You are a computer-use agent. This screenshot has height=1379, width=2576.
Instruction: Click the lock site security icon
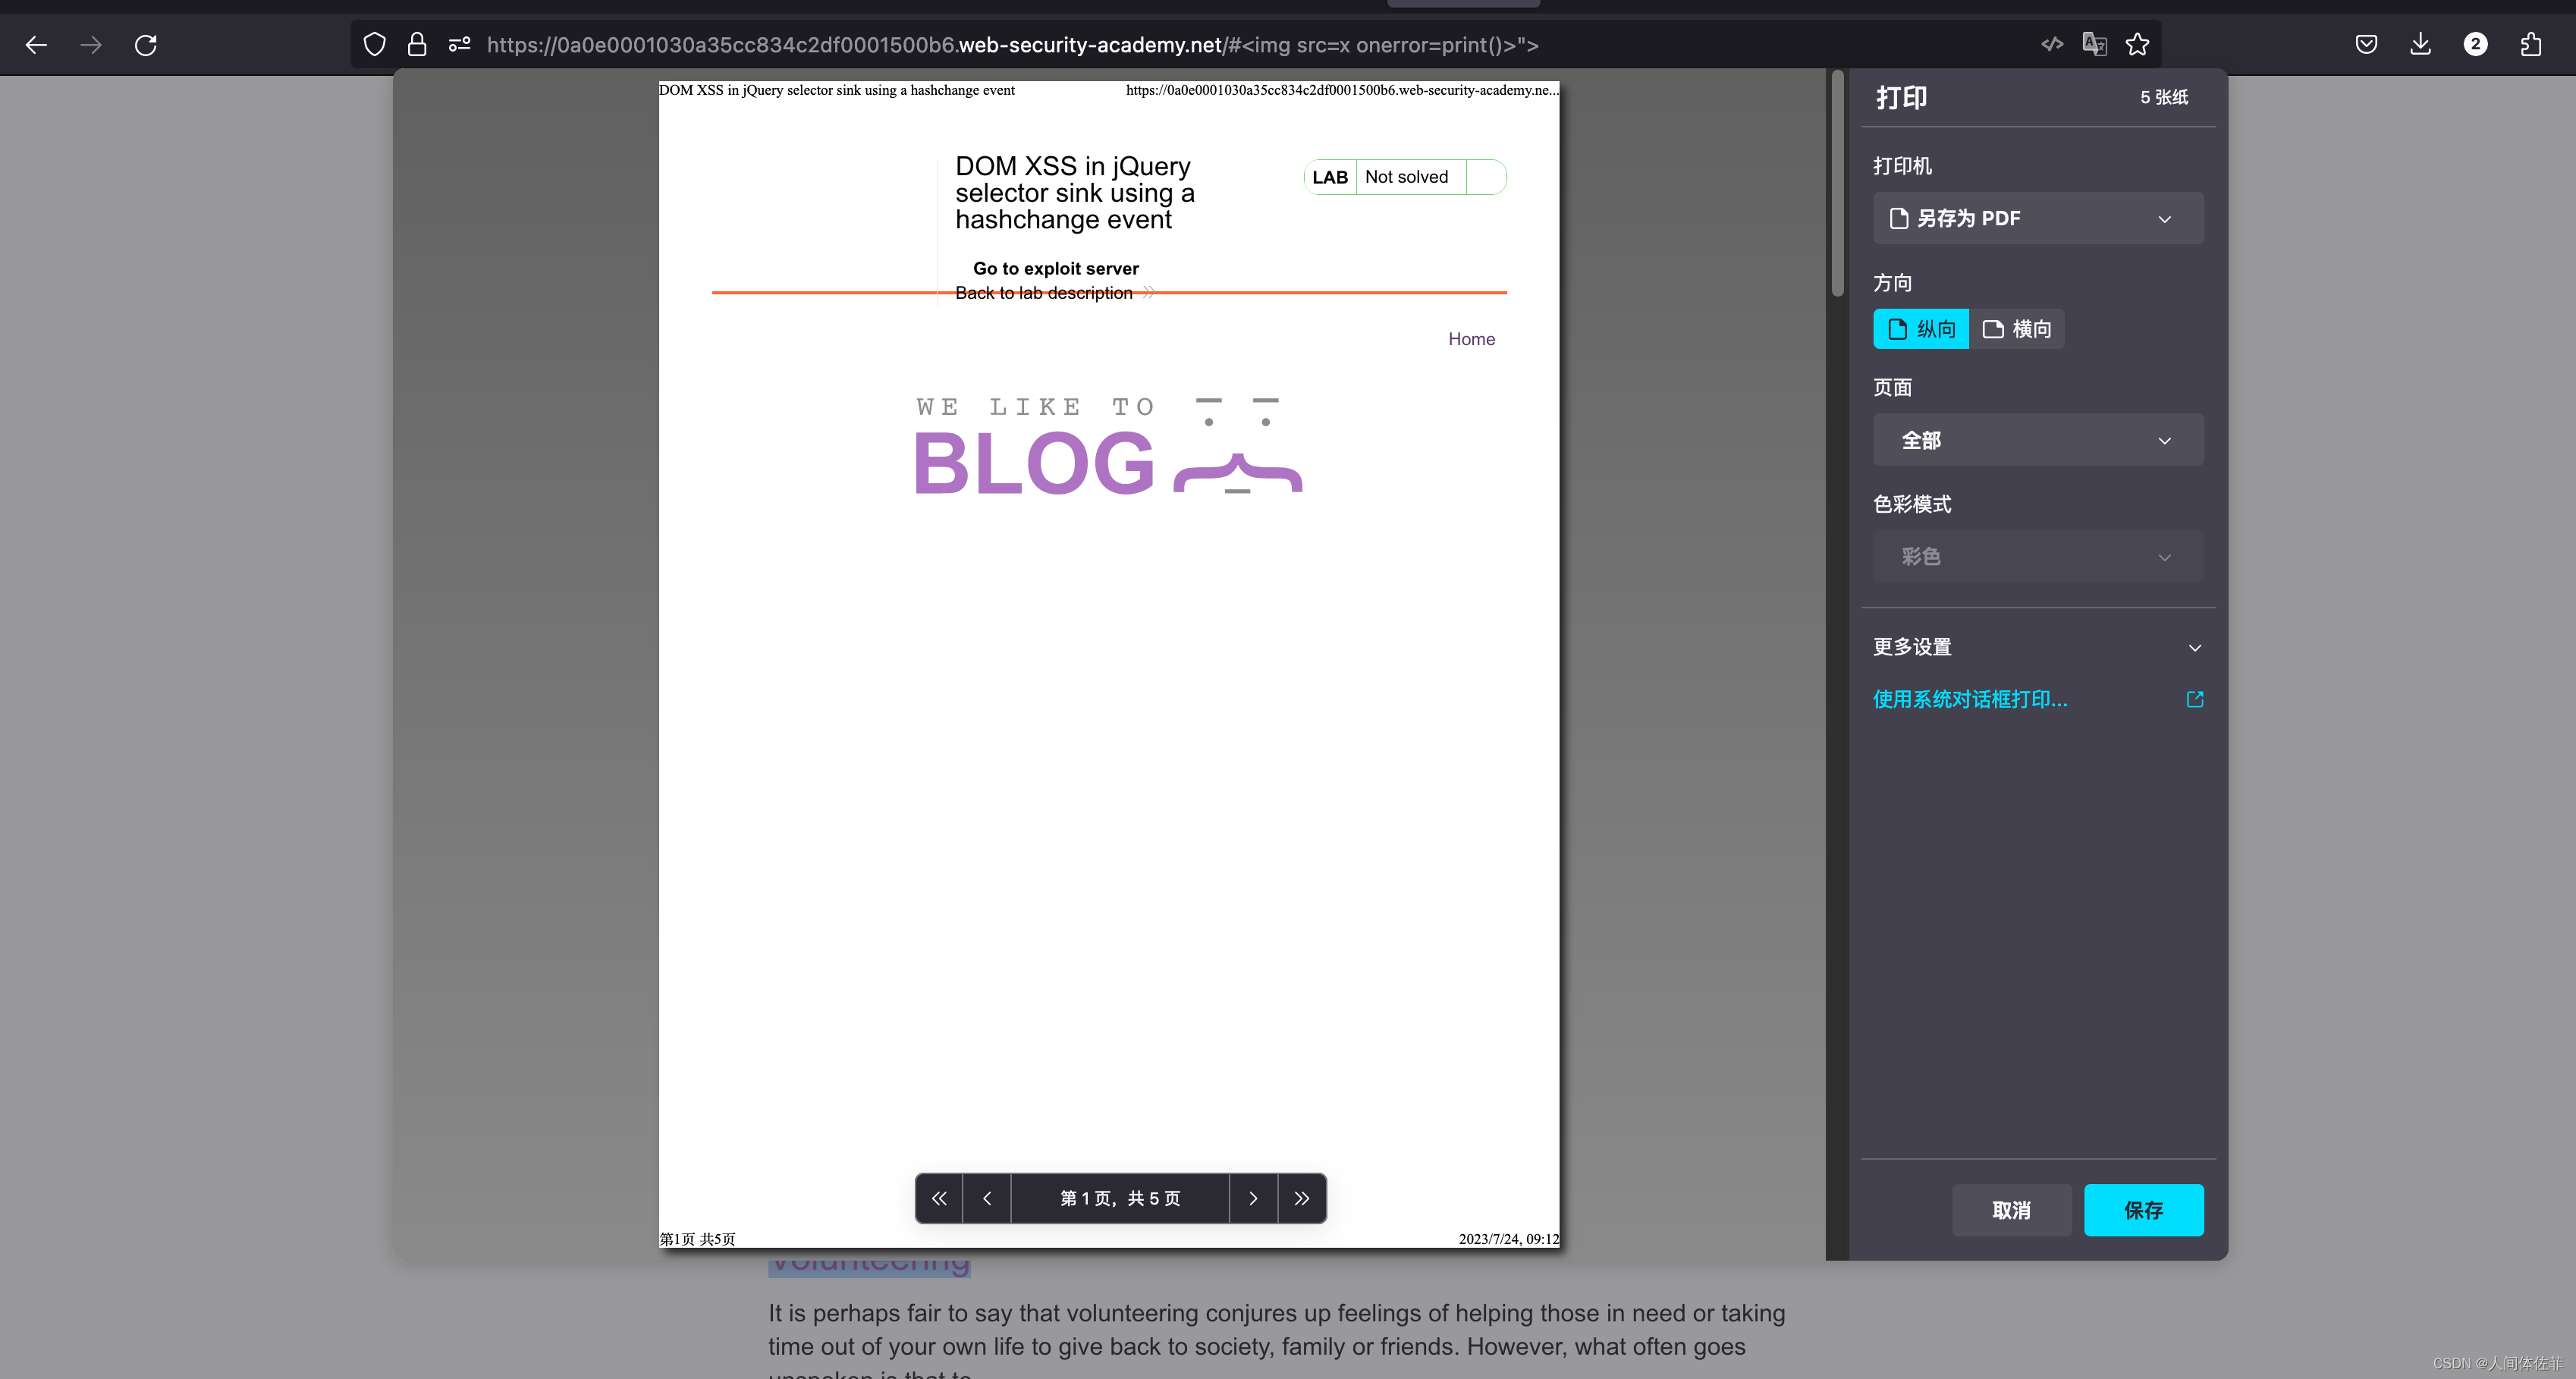click(417, 45)
